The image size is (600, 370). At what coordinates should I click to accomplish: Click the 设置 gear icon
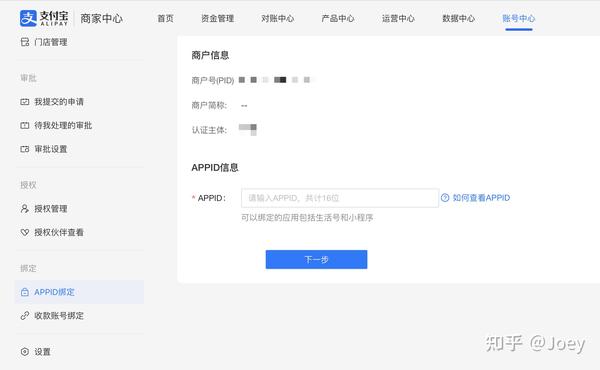(25, 352)
